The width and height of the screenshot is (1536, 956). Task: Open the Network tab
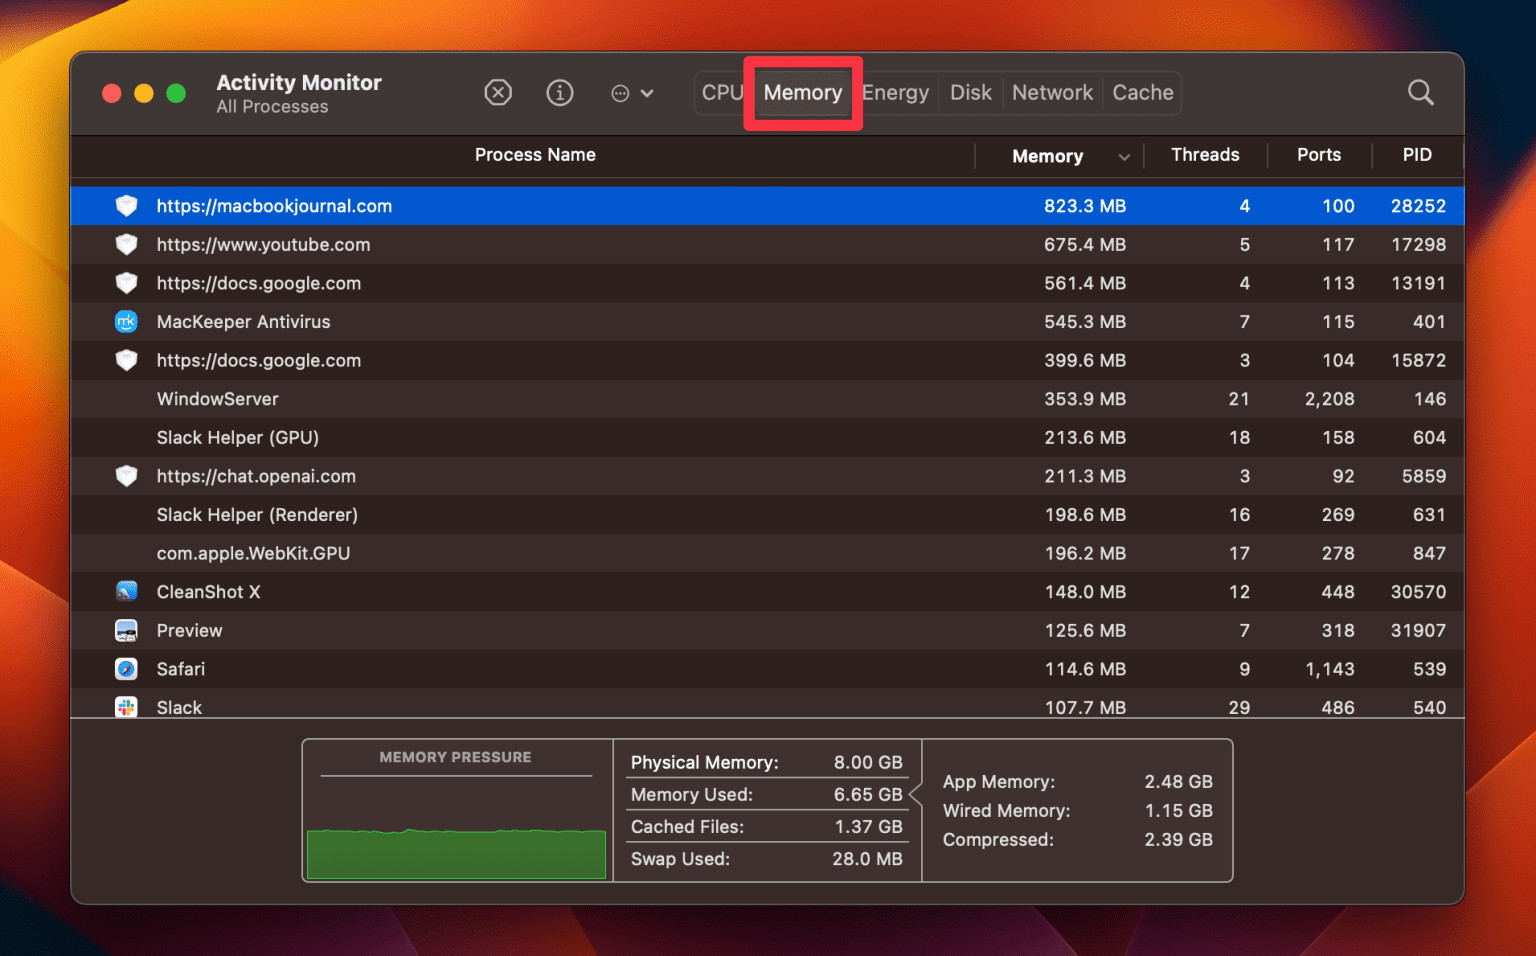(x=1052, y=92)
